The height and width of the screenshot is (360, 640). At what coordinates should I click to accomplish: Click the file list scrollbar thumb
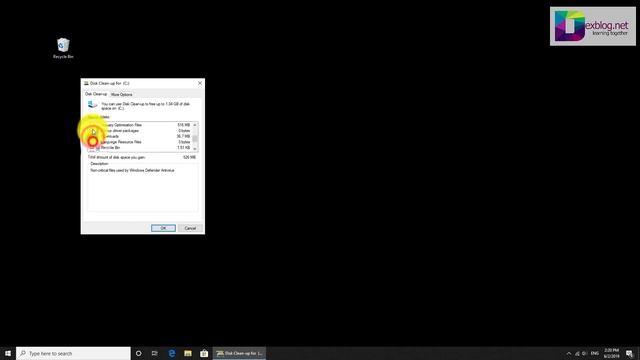click(195, 138)
